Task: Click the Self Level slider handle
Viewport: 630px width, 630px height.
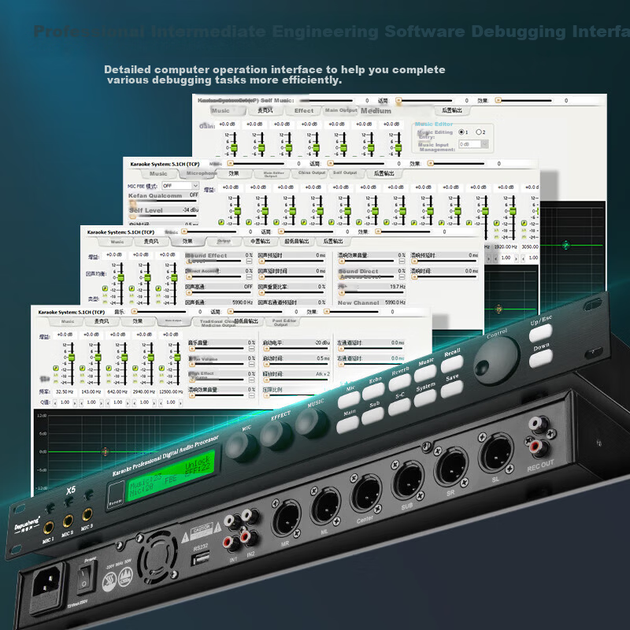Action: click(x=133, y=217)
